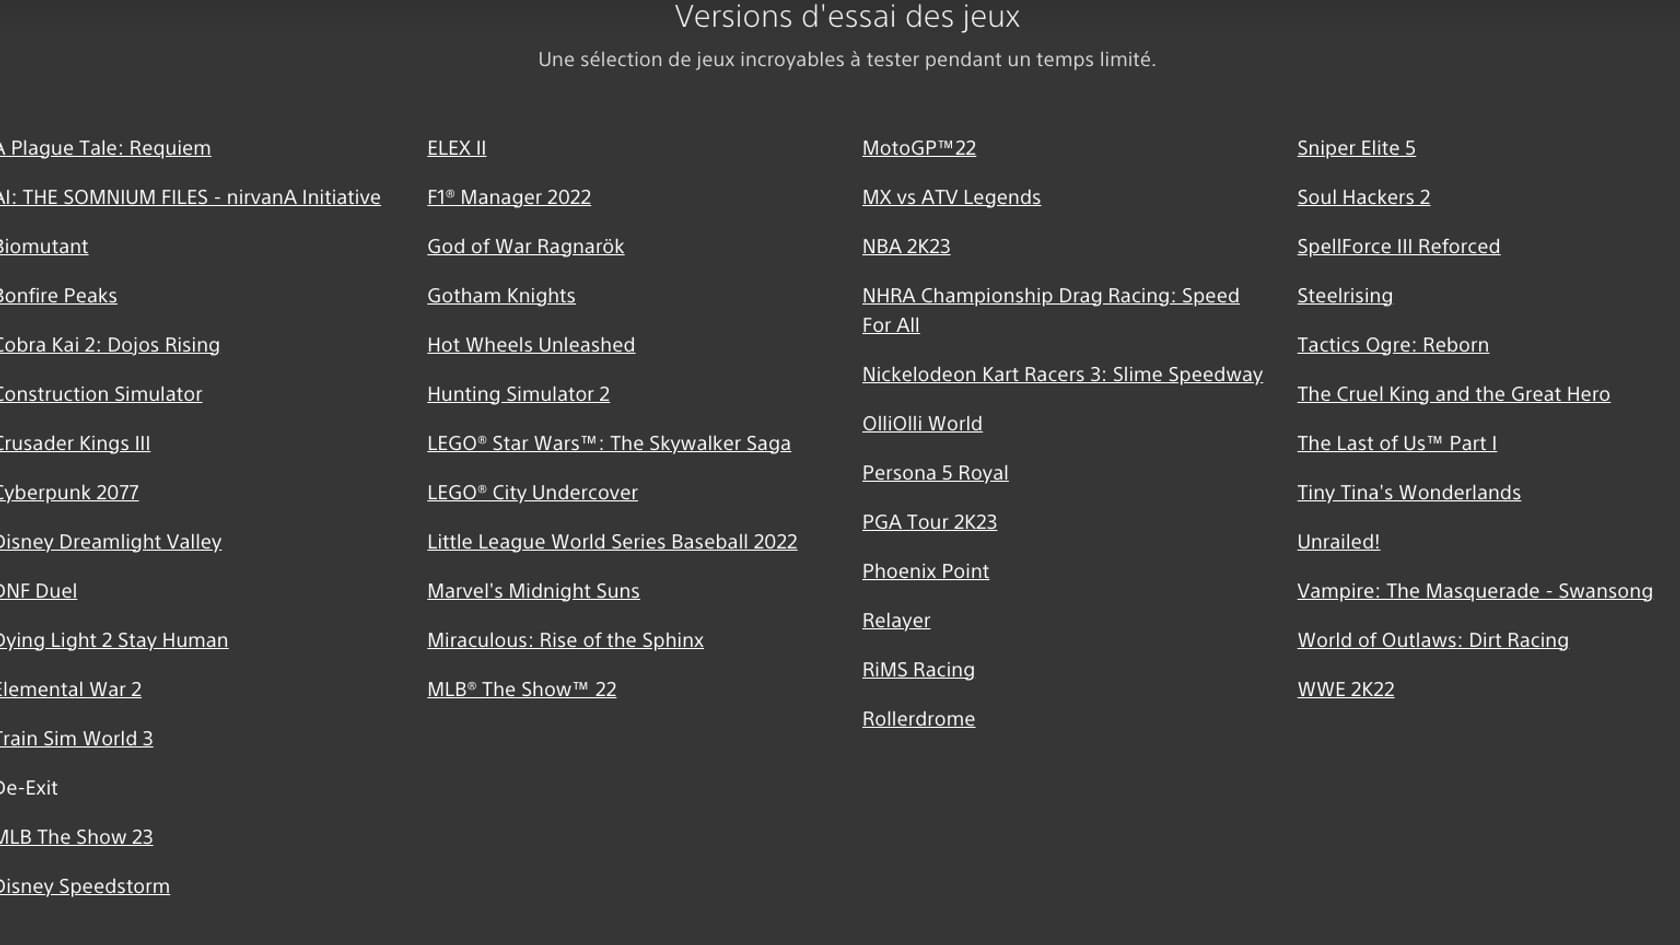Open Vampire: The Masquerade - Swansong
Screen dimensions: 1680x945
(1474, 590)
